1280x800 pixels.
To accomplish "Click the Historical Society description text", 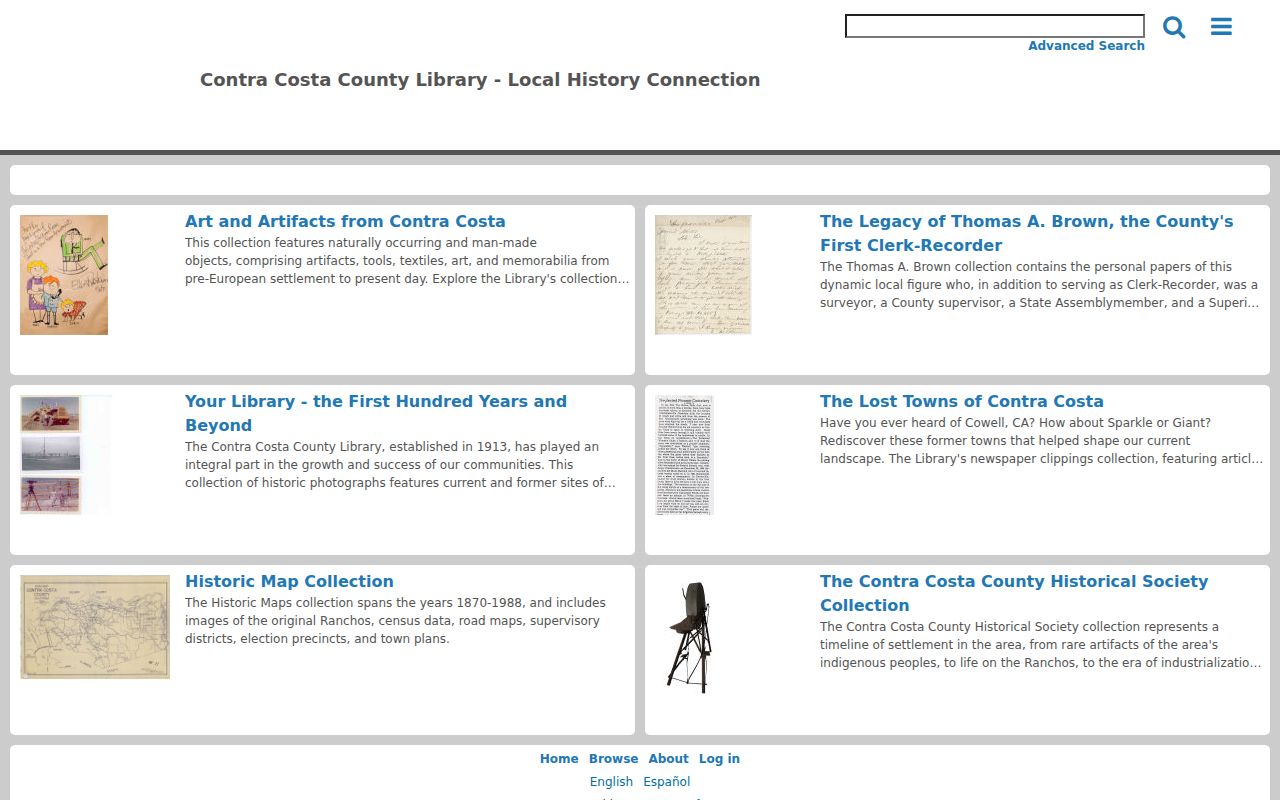I will 1041,645.
